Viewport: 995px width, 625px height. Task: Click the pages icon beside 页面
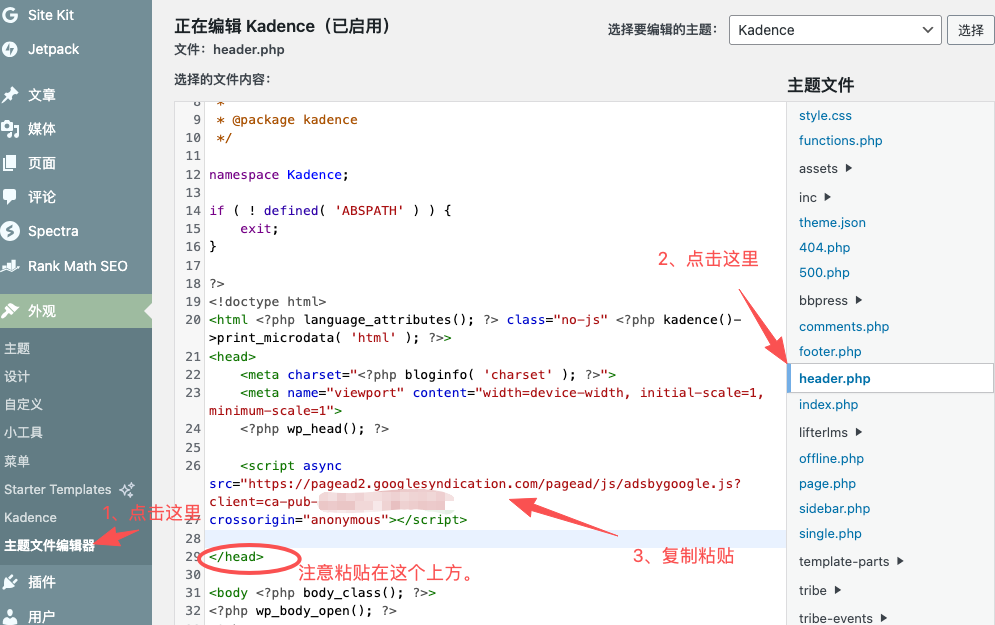click(x=11, y=163)
